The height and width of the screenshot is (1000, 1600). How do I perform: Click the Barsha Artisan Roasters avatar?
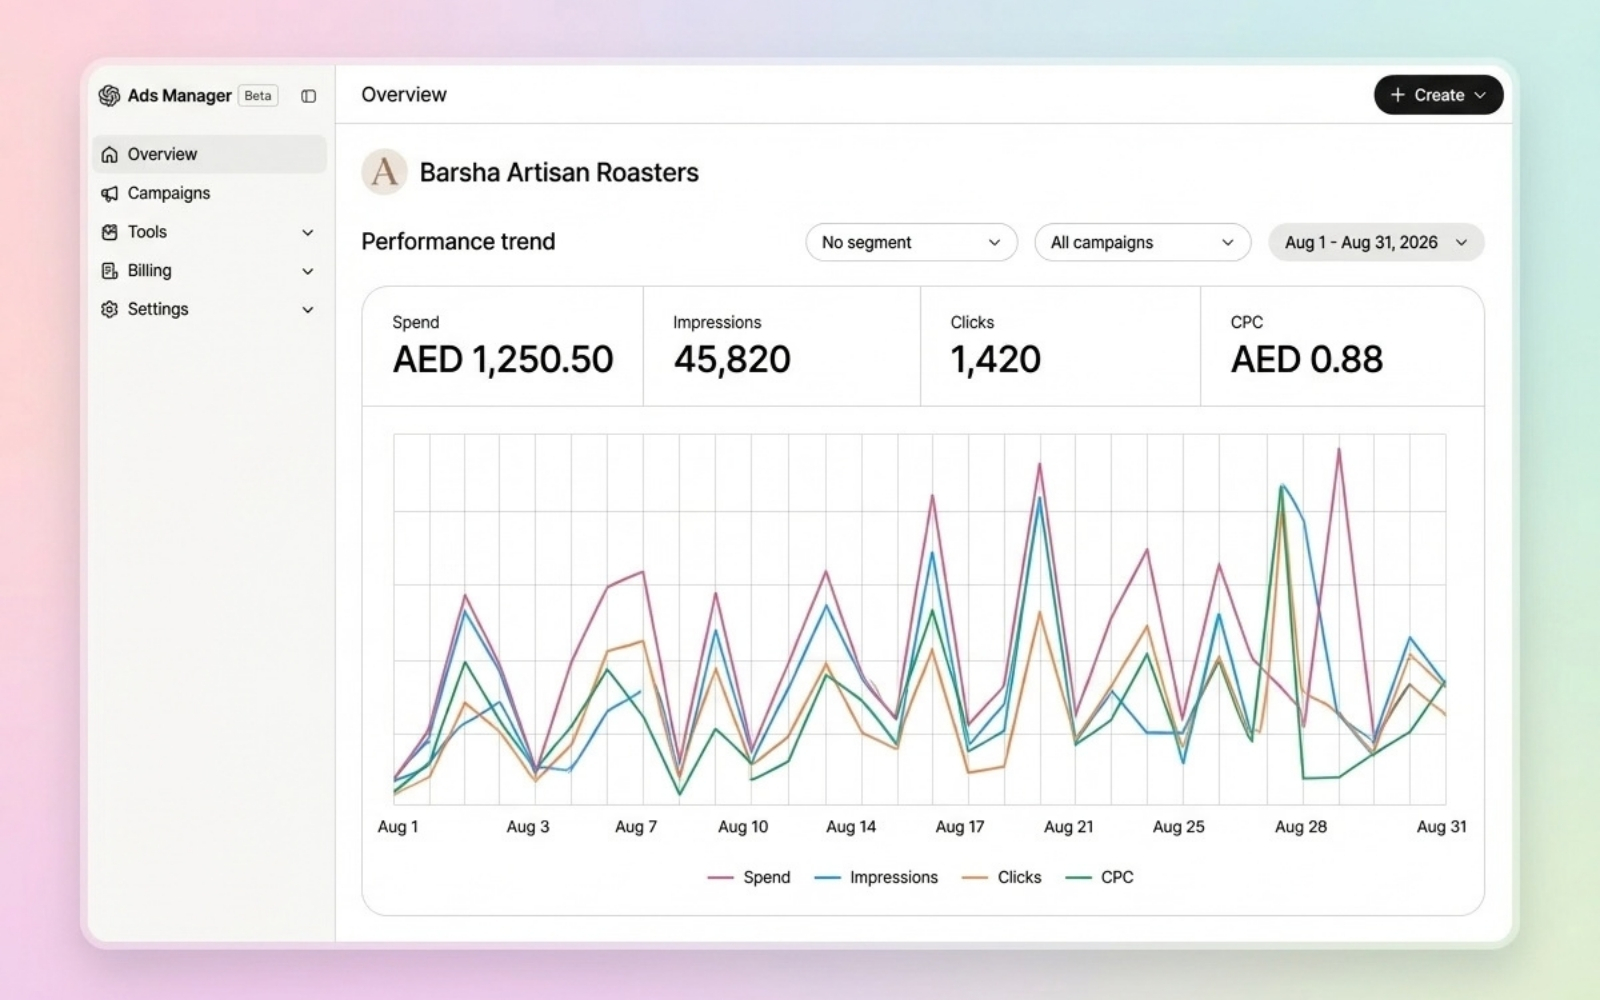[x=384, y=172]
